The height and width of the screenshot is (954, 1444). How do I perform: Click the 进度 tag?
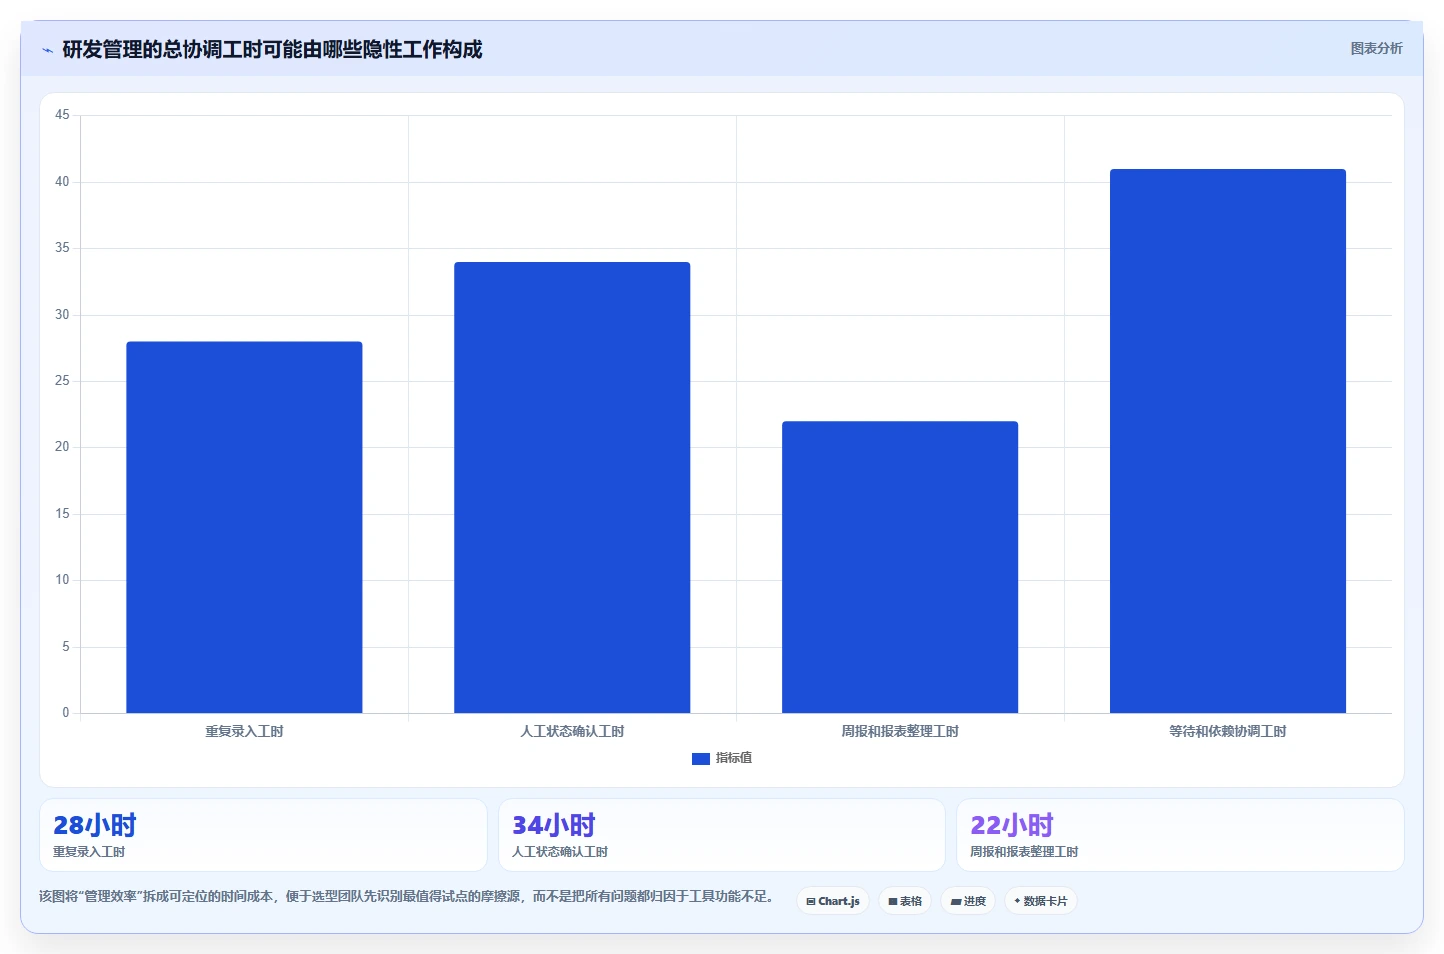click(968, 901)
